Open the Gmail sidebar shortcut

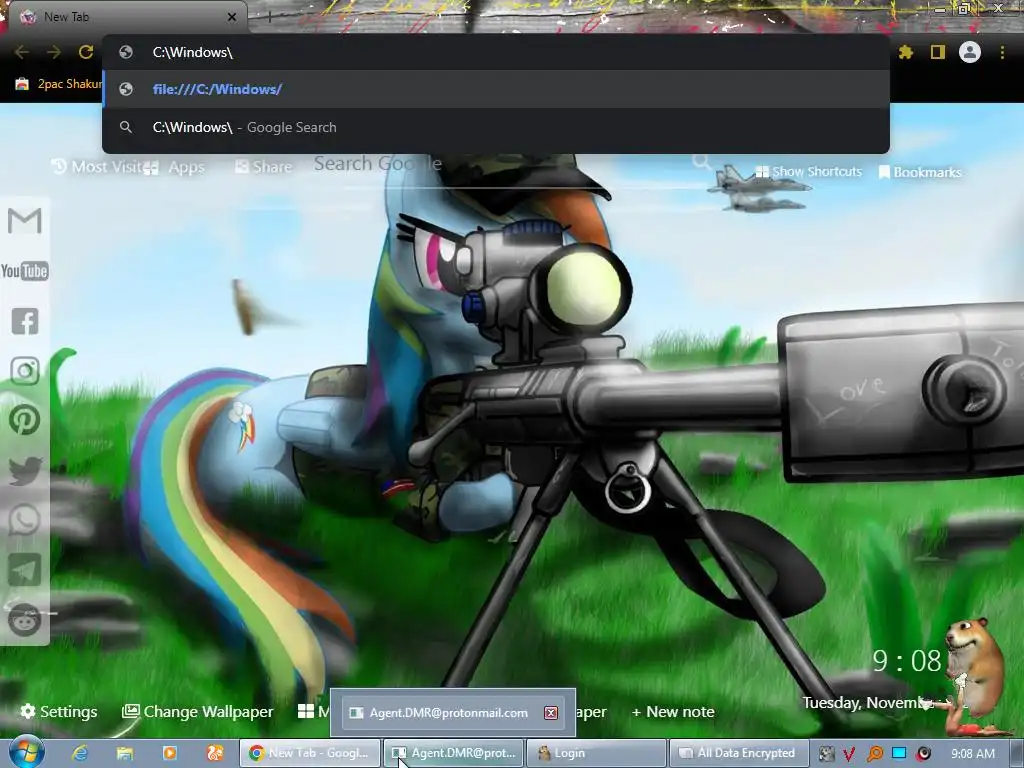click(x=25, y=221)
